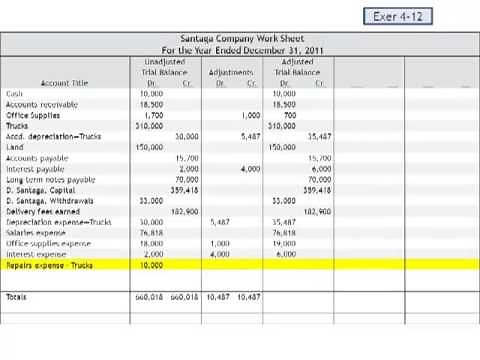Click the 4,000 credit adjustment for Interest payable
Screen dimensions: 480x360
coord(250,169)
